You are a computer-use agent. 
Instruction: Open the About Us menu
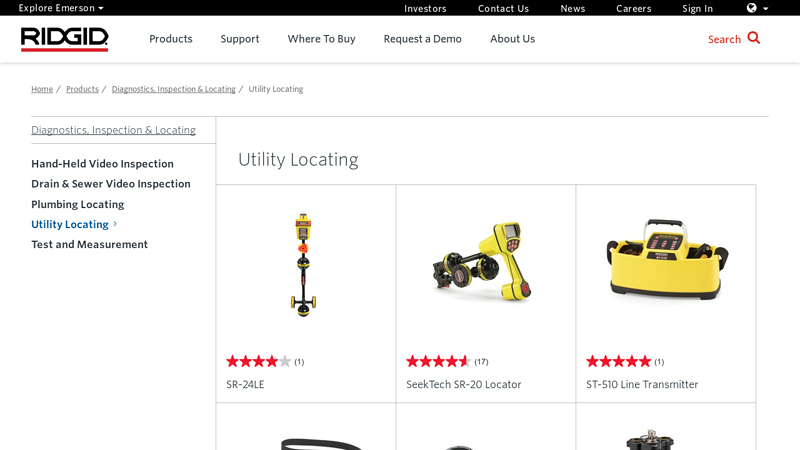pos(512,39)
